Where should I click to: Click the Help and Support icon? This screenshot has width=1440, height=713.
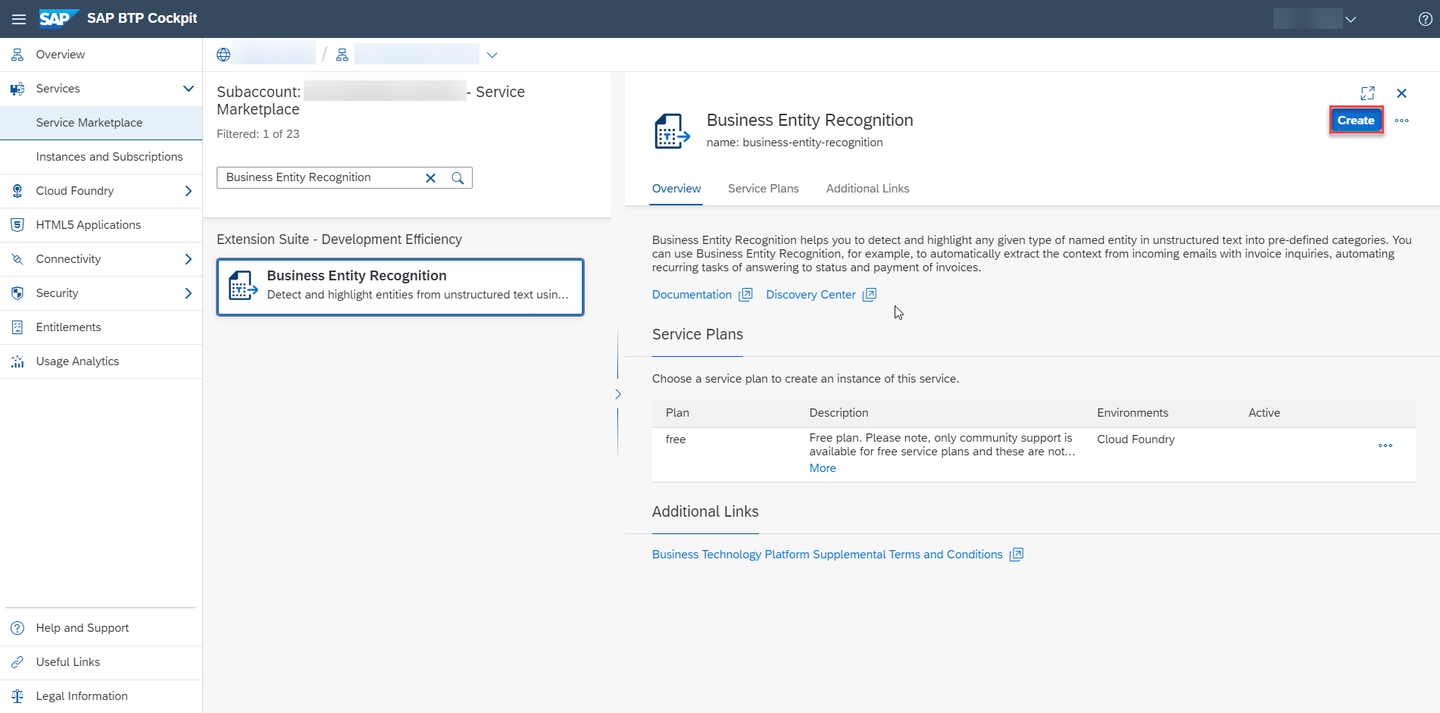click(x=17, y=628)
